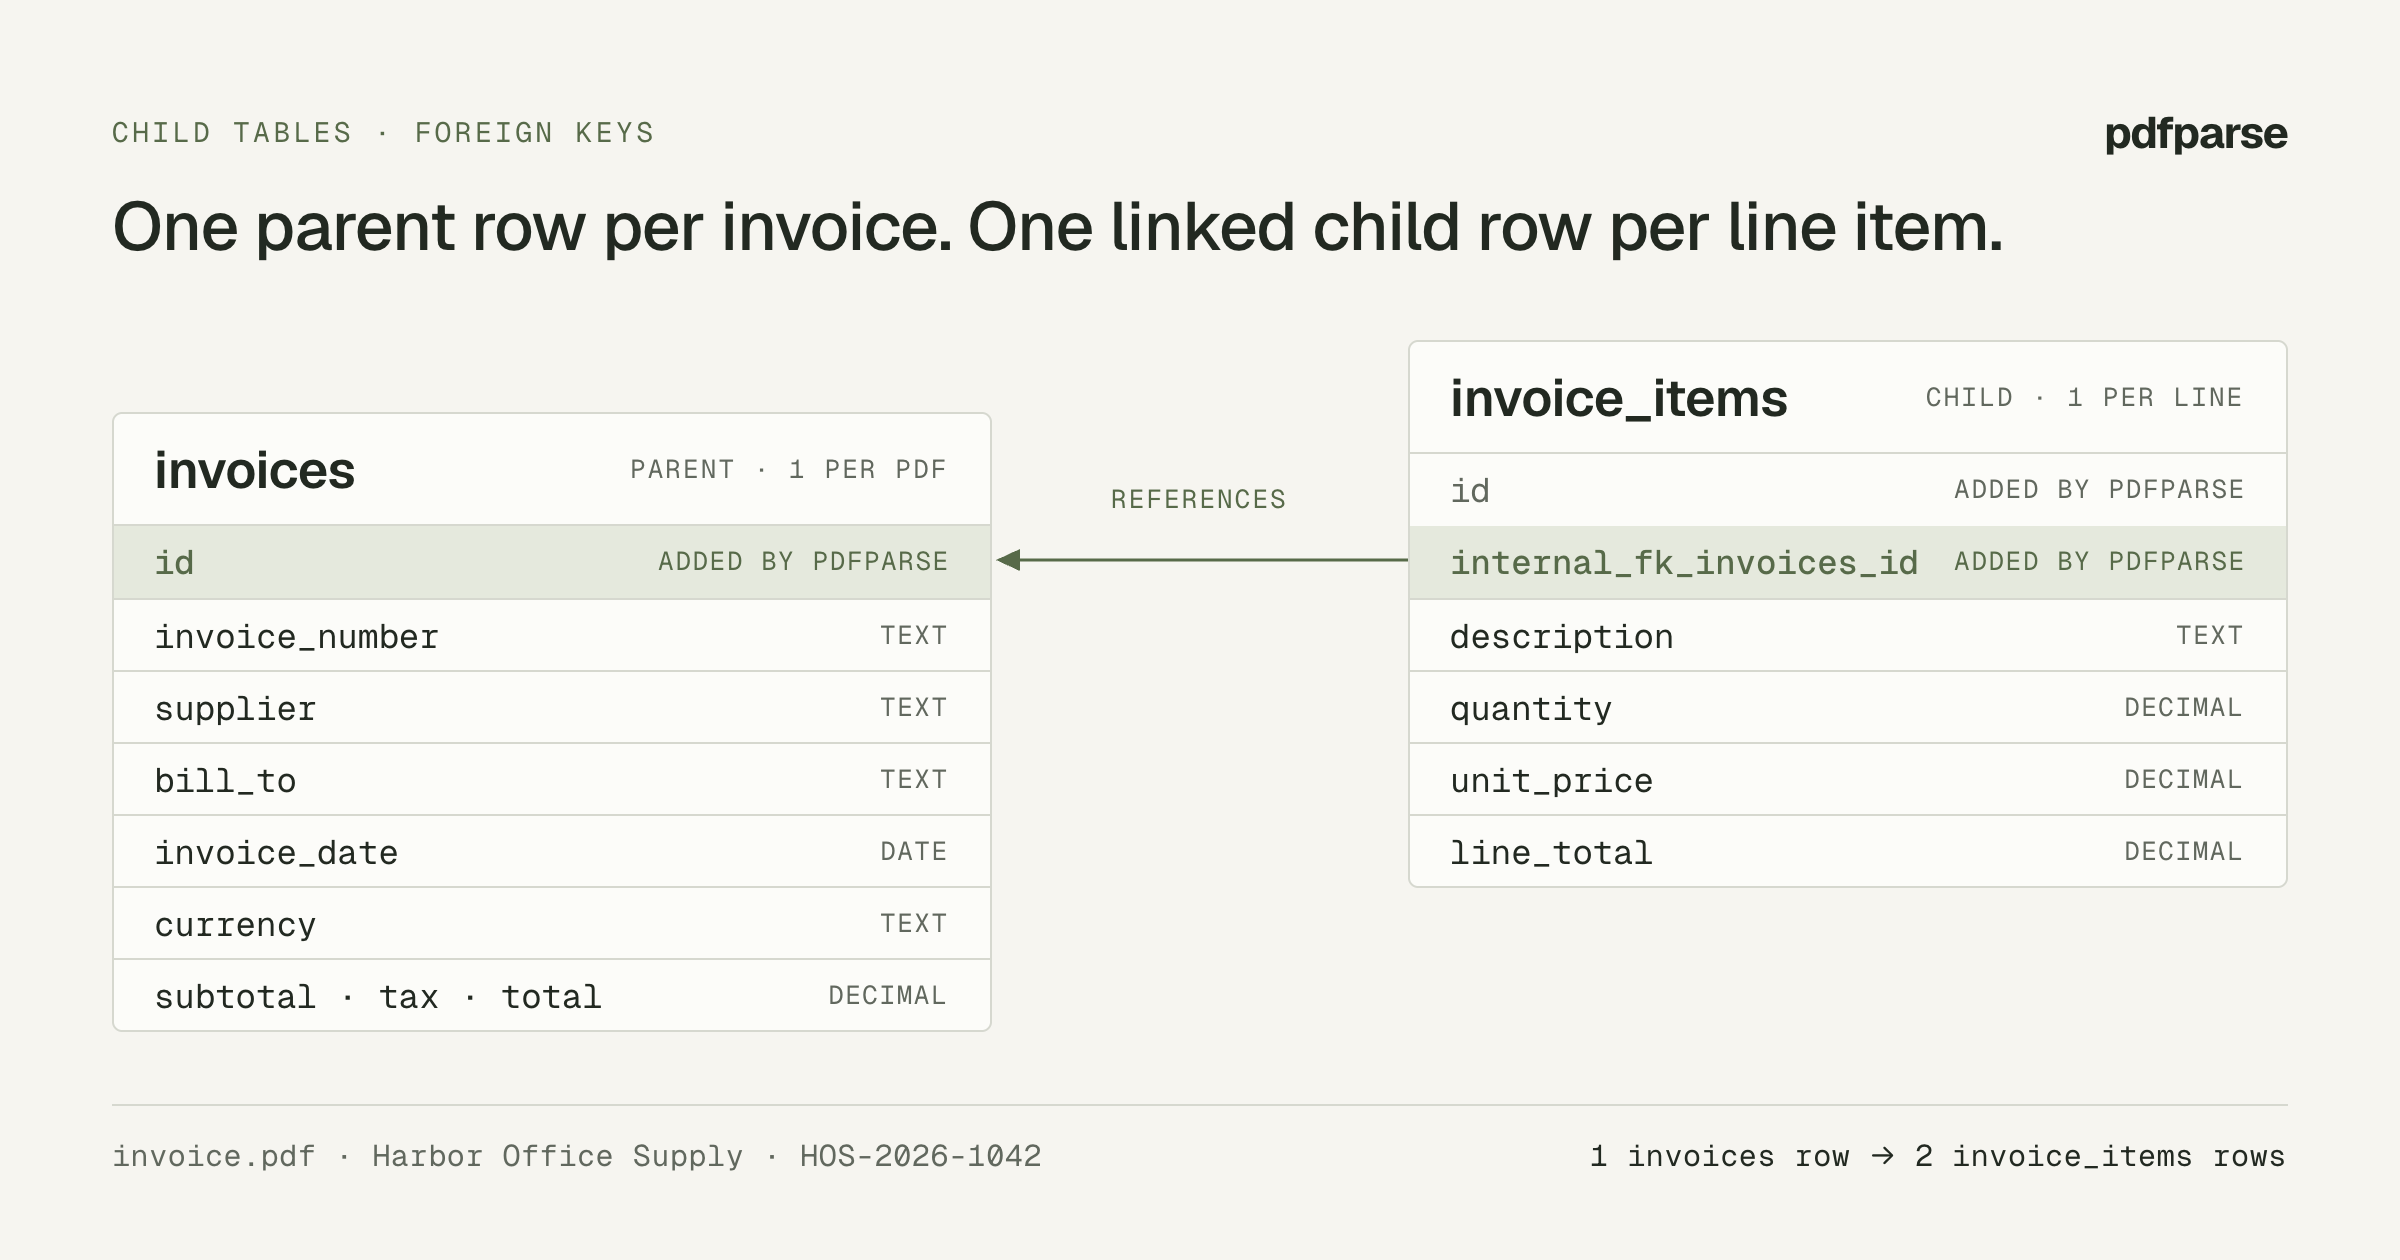The height and width of the screenshot is (1260, 2400).
Task: Click the TEXT type beside description
Action: (2209, 635)
